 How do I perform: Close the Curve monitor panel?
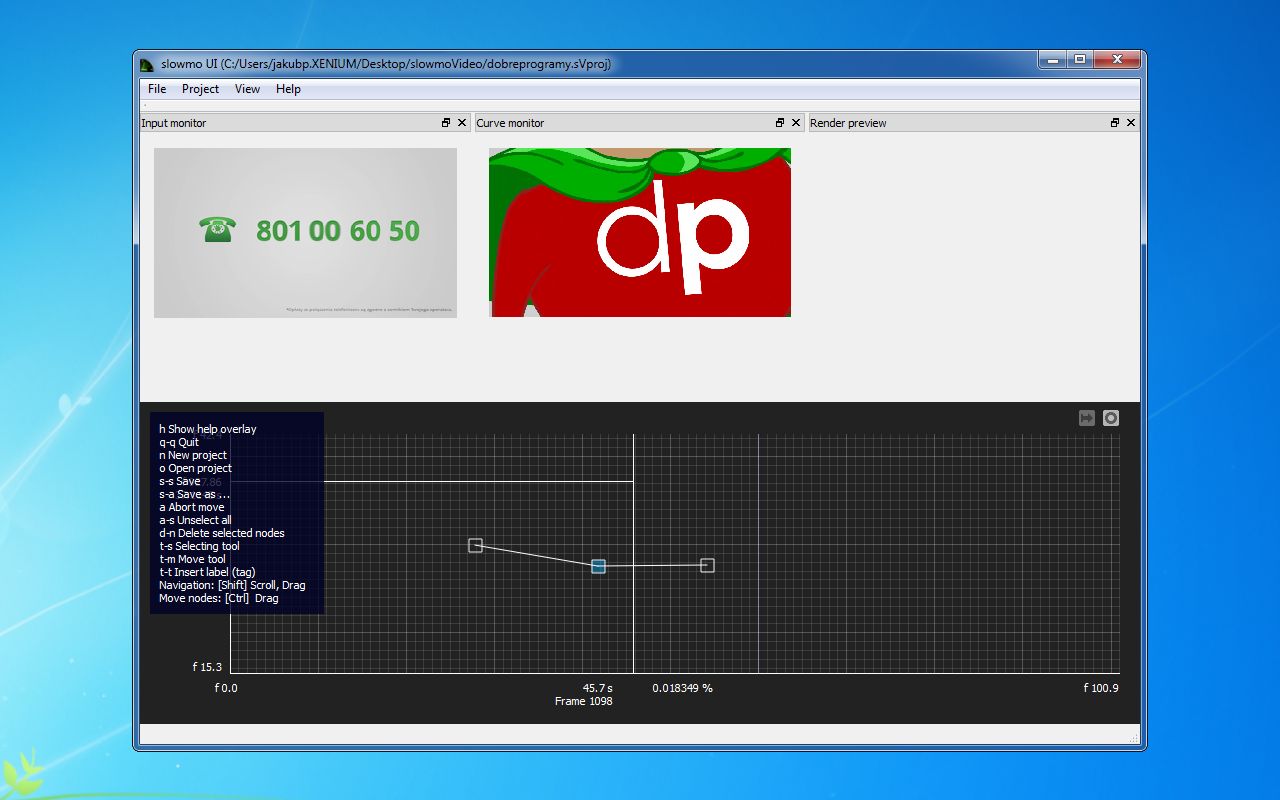point(796,123)
